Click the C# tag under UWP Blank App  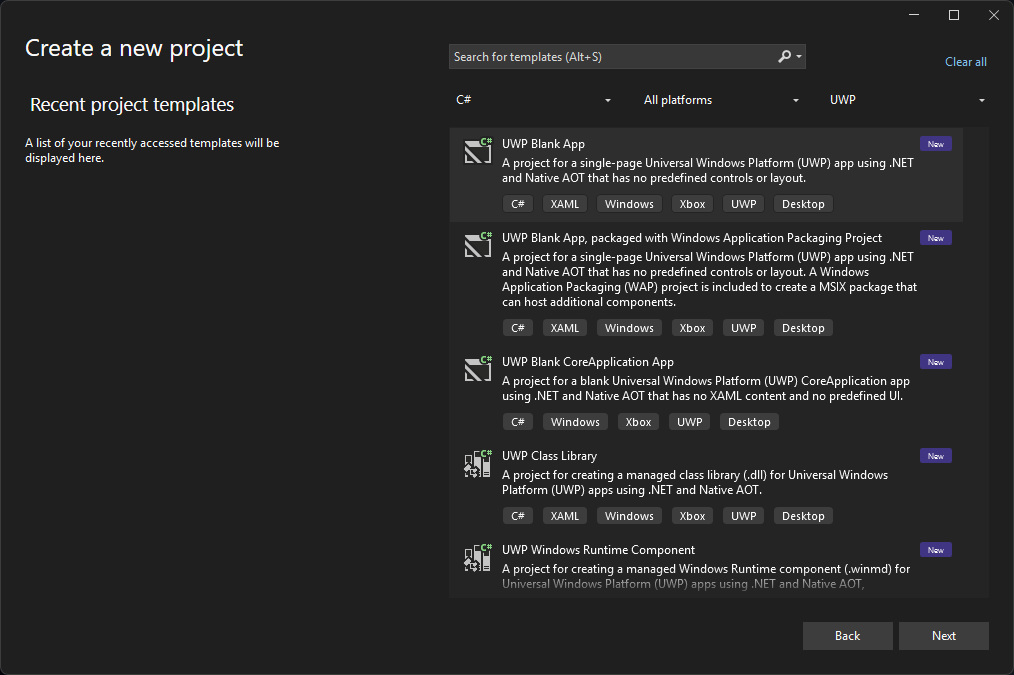click(x=518, y=204)
